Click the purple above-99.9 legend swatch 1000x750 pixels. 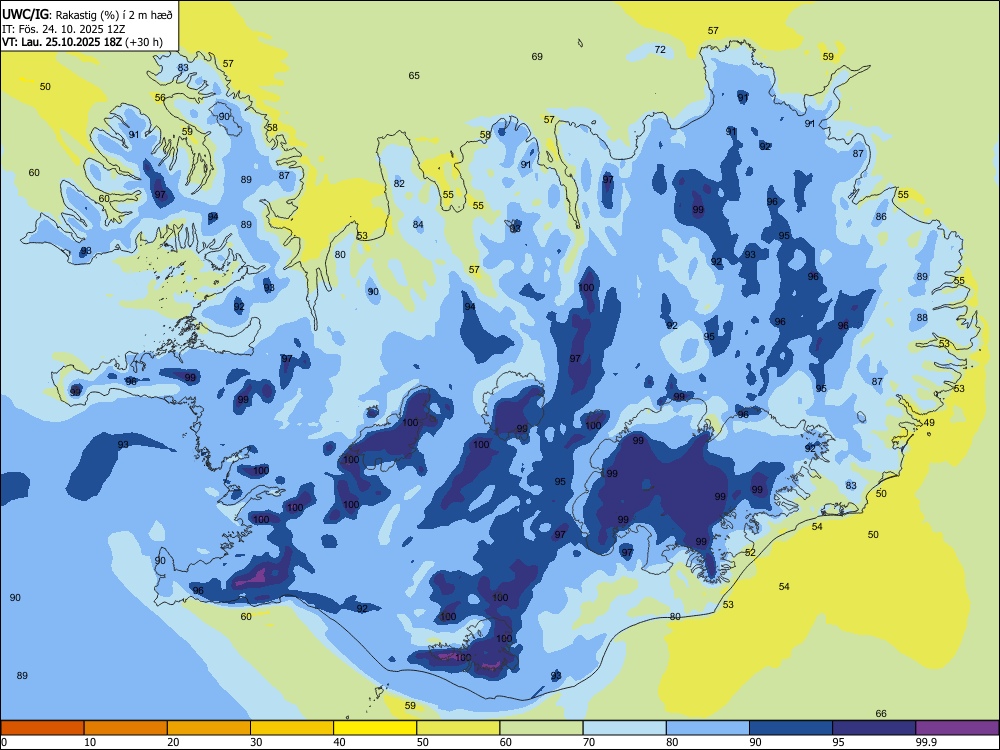click(957, 728)
